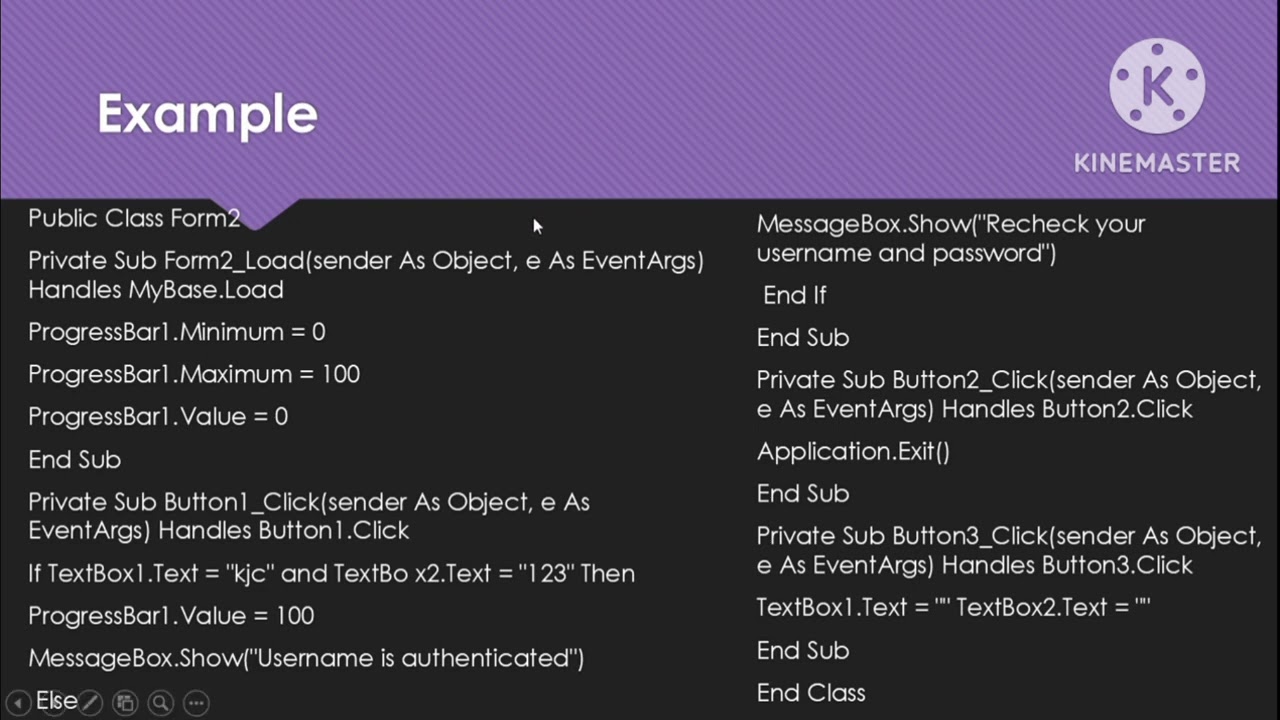Click the Recheck your username MessageBox text
Image resolution: width=1280 pixels, height=720 pixels.
[950, 238]
